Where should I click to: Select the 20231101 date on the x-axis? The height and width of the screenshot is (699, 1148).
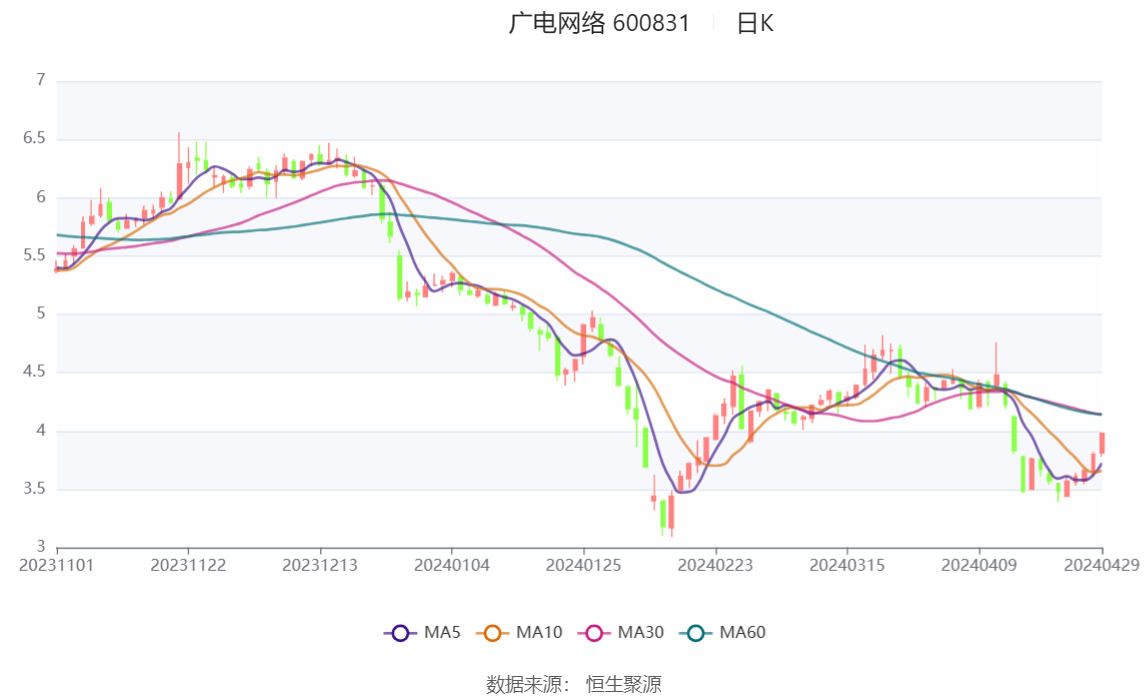[58, 565]
